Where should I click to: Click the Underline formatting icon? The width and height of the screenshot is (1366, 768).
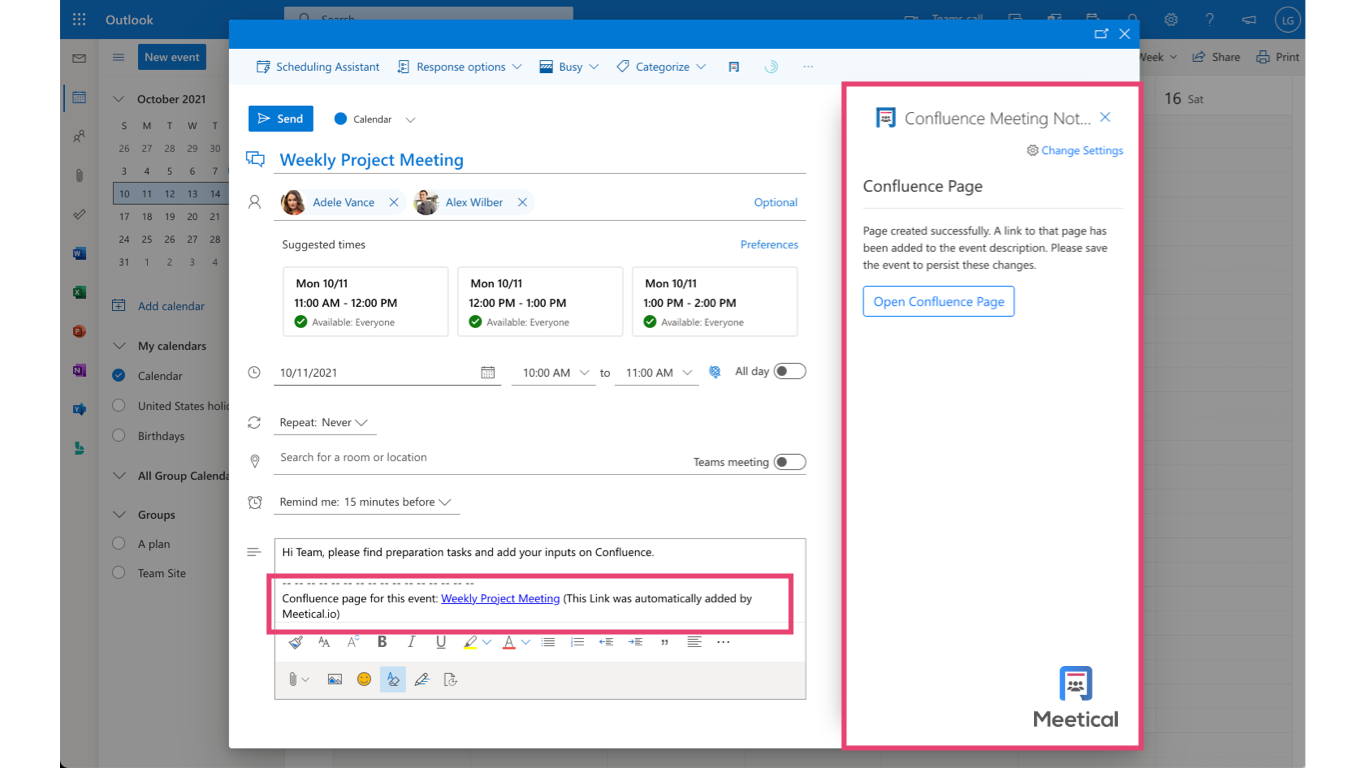[x=440, y=642]
